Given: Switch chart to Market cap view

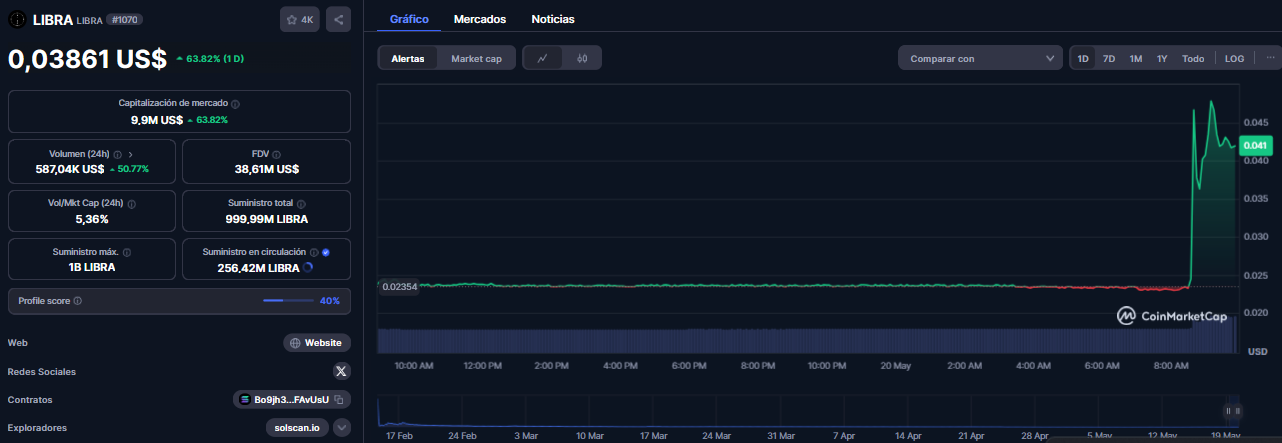Looking at the screenshot, I should pyautogui.click(x=476, y=59).
